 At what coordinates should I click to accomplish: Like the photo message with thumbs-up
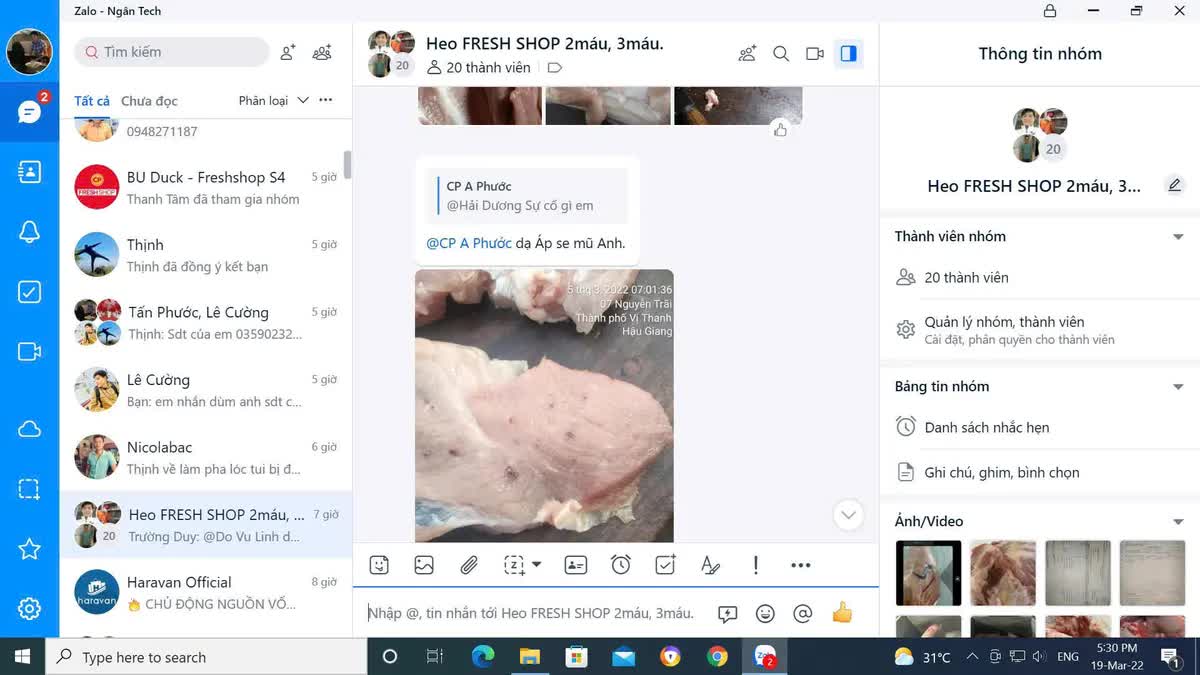click(x=780, y=130)
